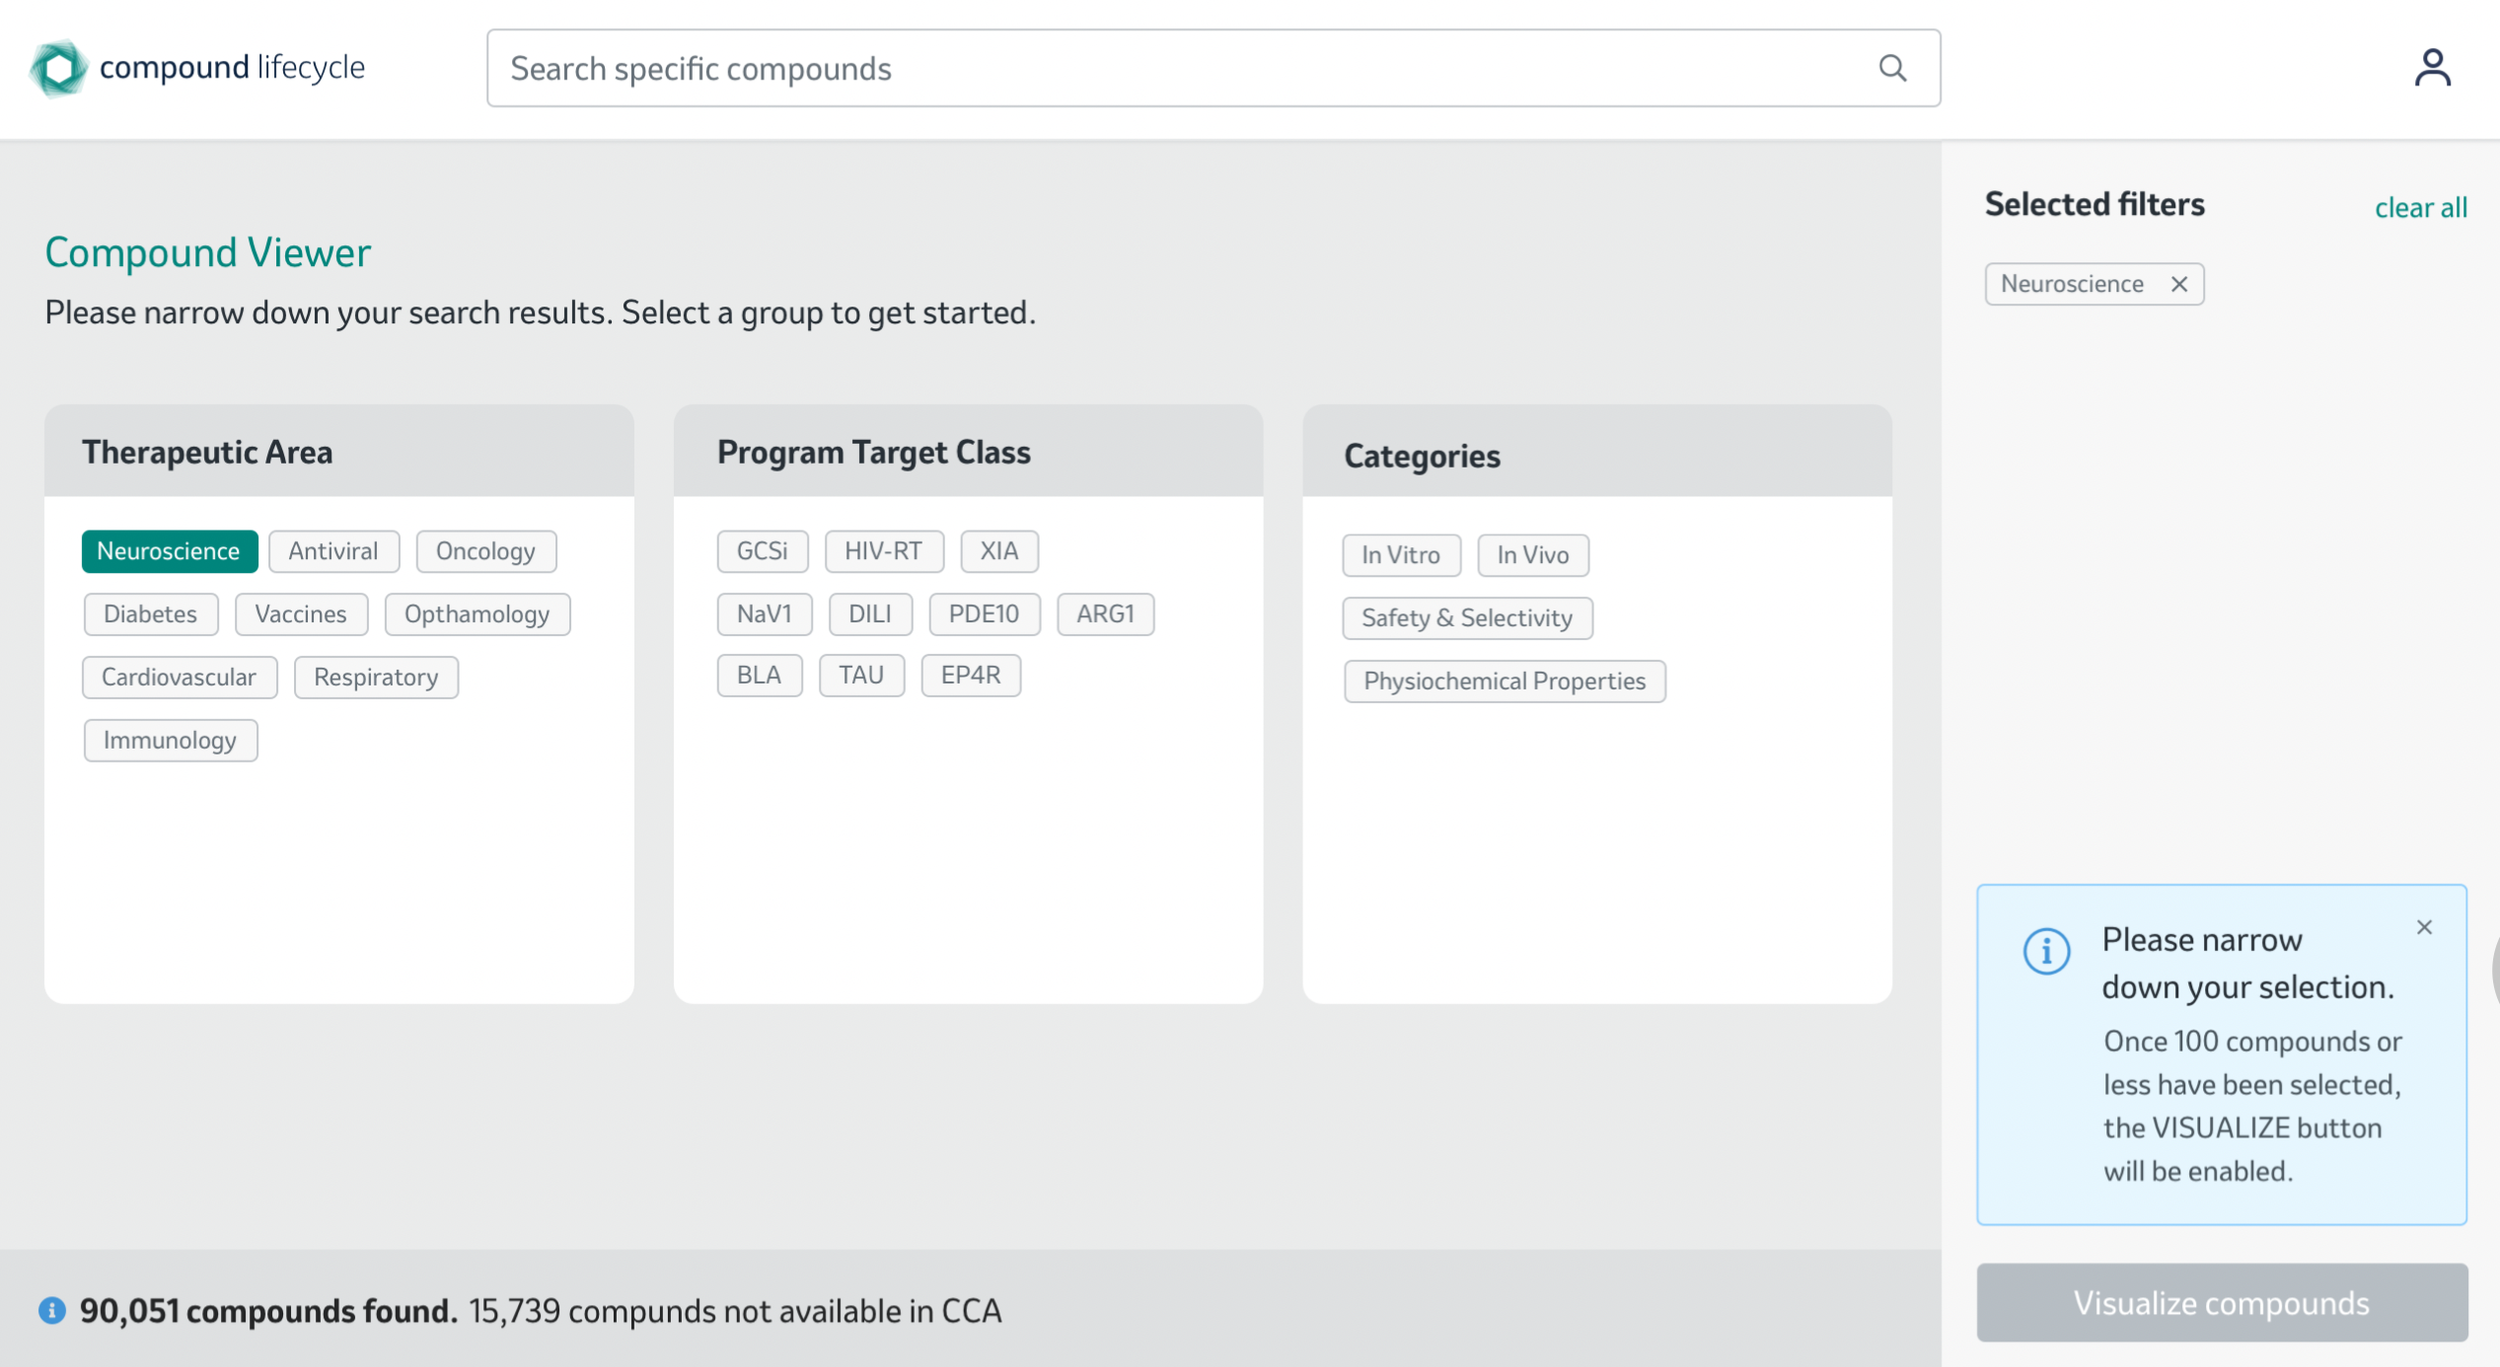Screen dimensions: 2500x1367
Task: Click the clear all link
Action: click(2420, 207)
